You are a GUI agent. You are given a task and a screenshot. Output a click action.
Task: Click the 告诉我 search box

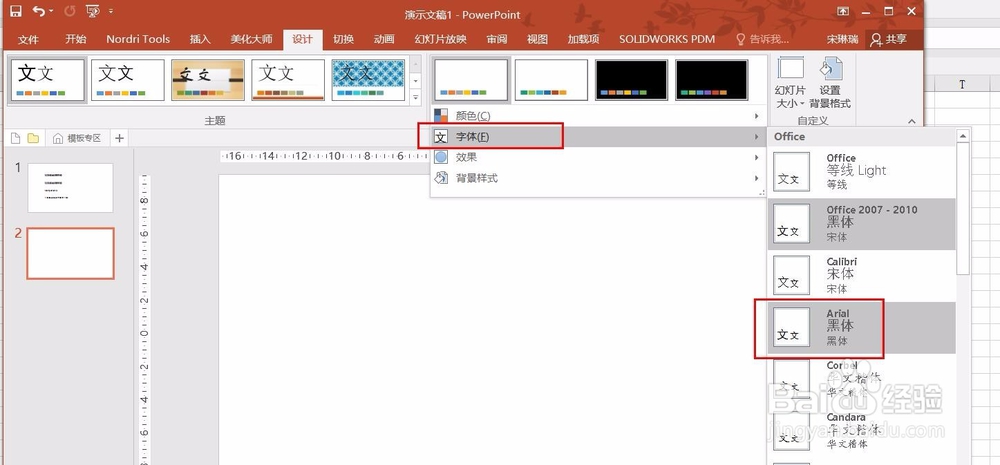763,39
